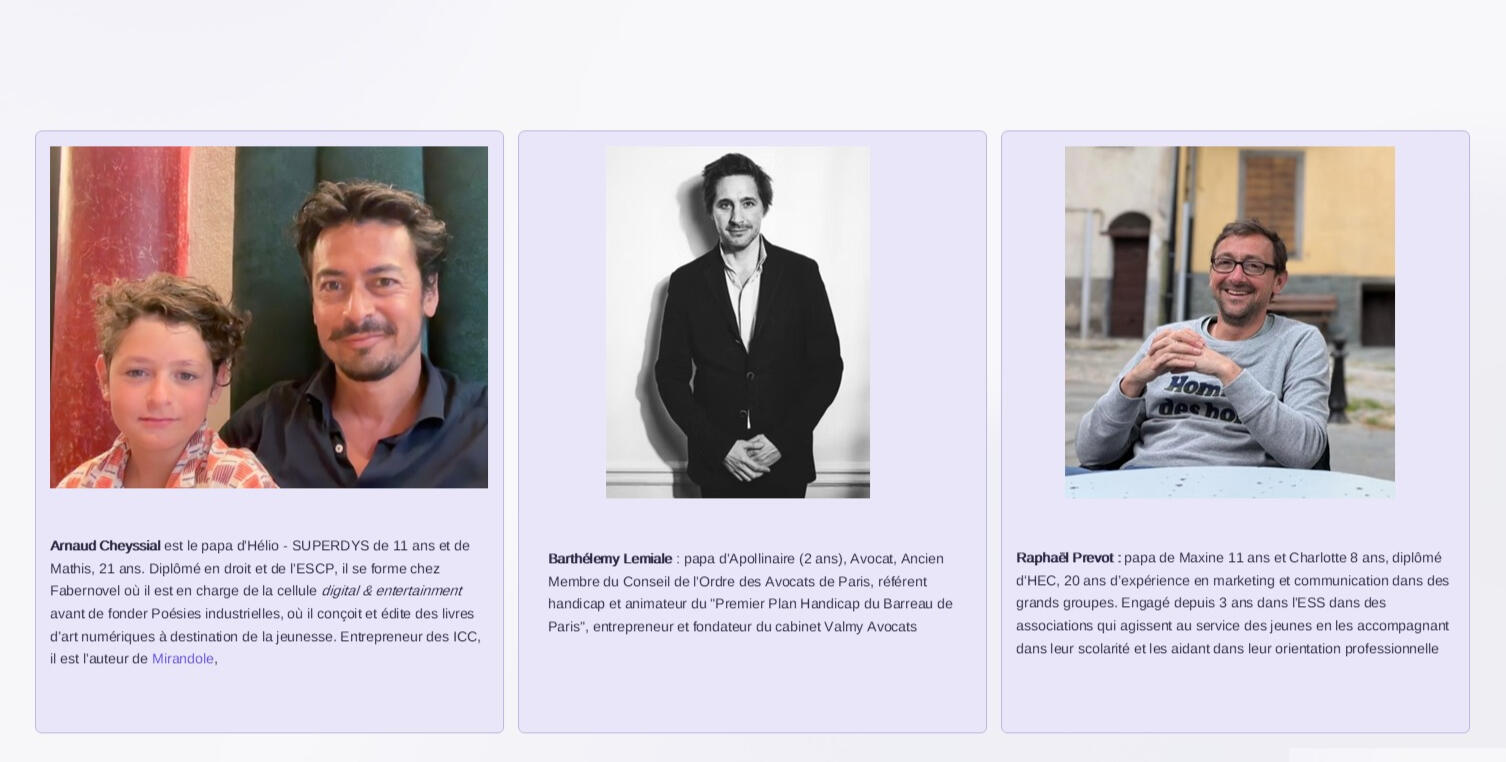Click "Entrepreneur des ICC" in the first card

[x=410, y=637]
